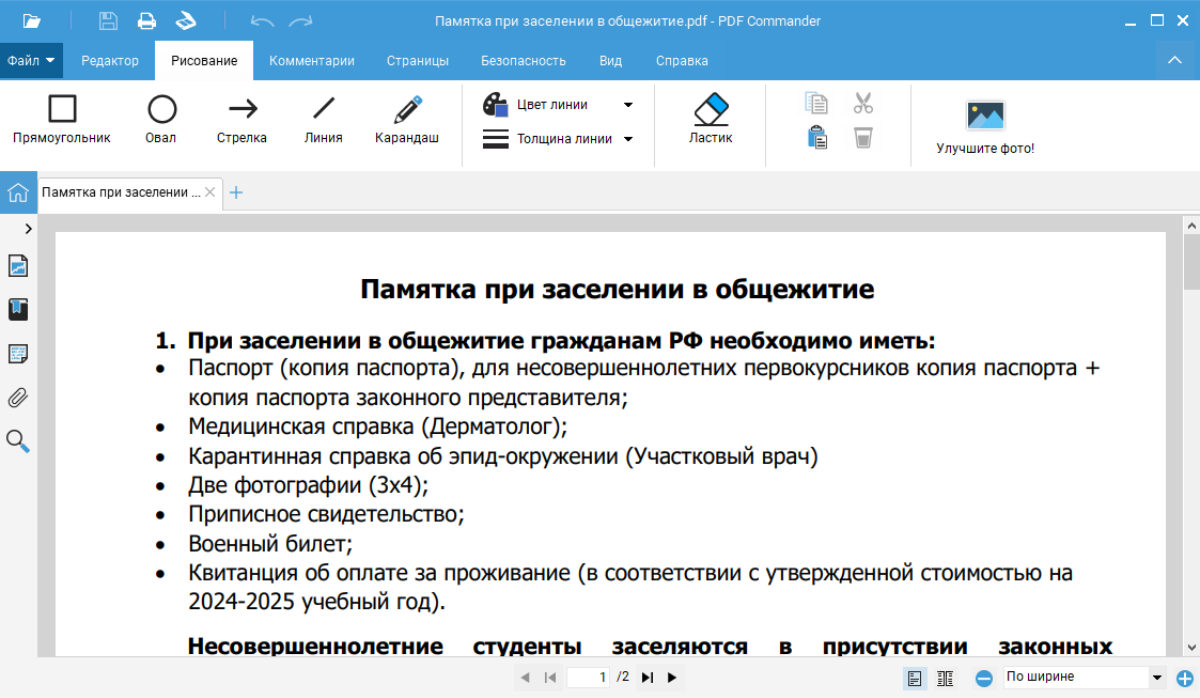This screenshot has height=698, width=1200.
Task: Switch to the Редактор tab
Action: point(110,60)
